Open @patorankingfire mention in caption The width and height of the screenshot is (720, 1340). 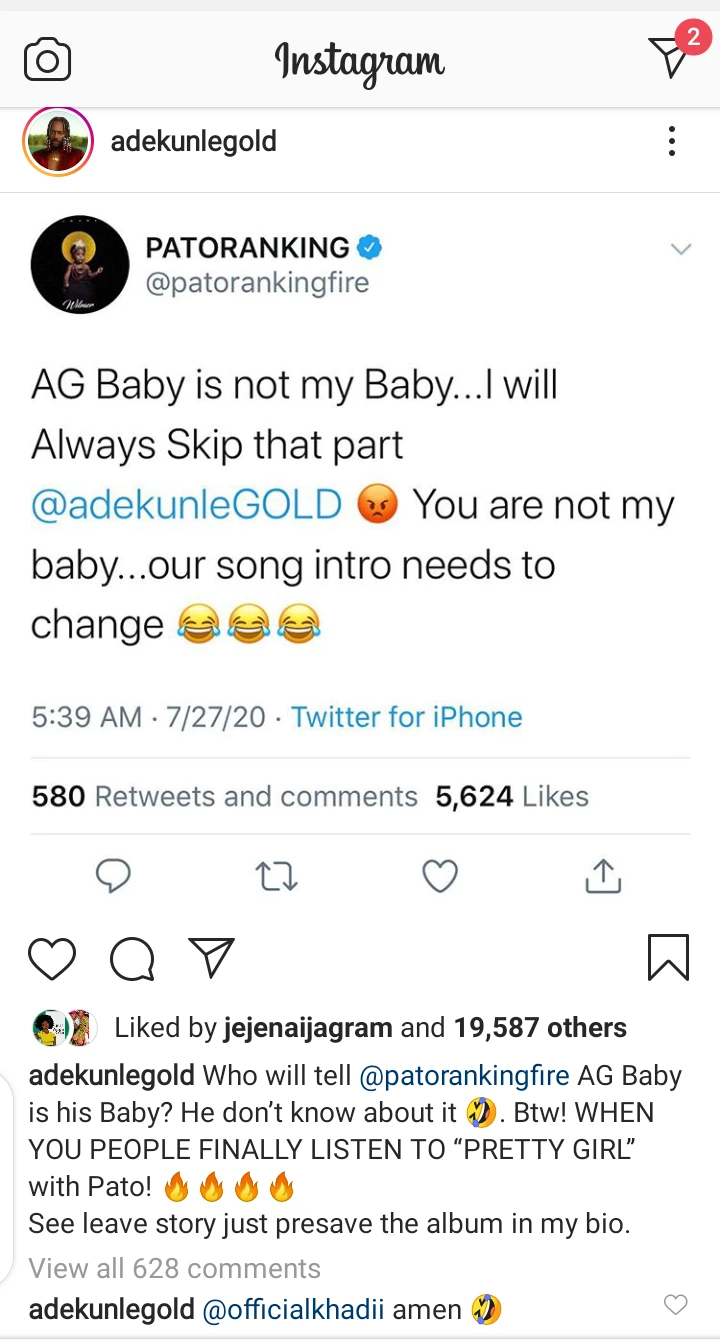[x=465, y=1076]
